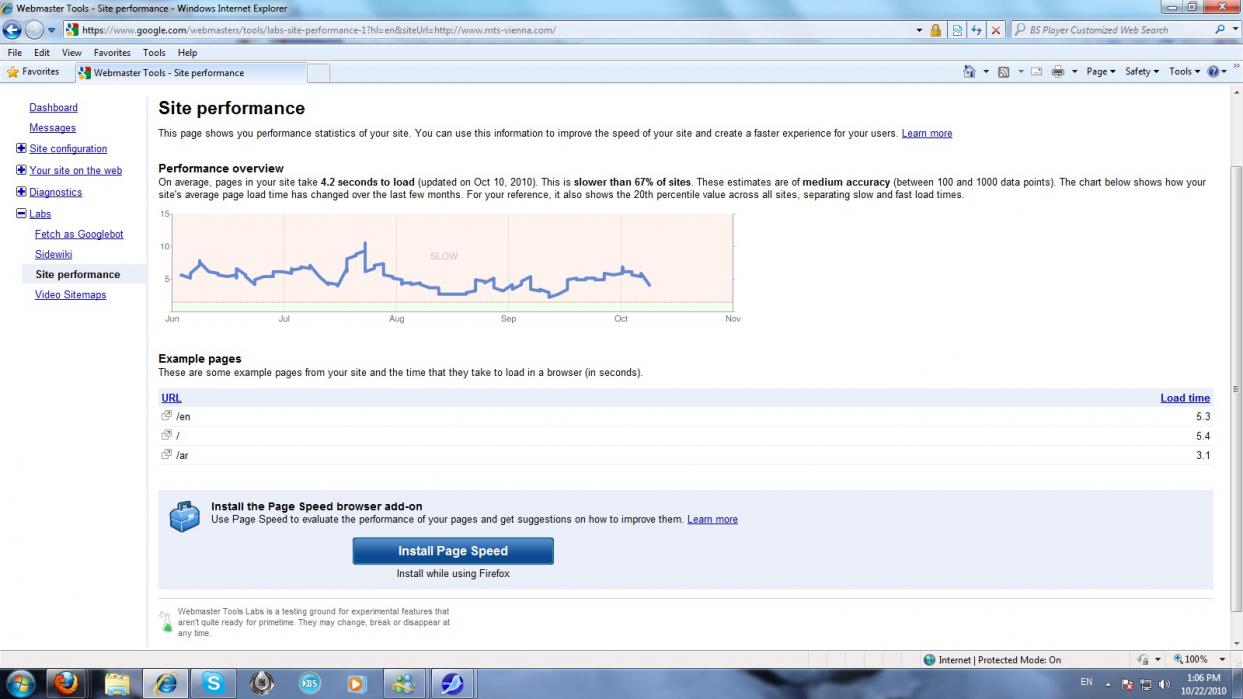Click the search magnifier button
The height and width of the screenshot is (699, 1243).
tap(1220, 30)
